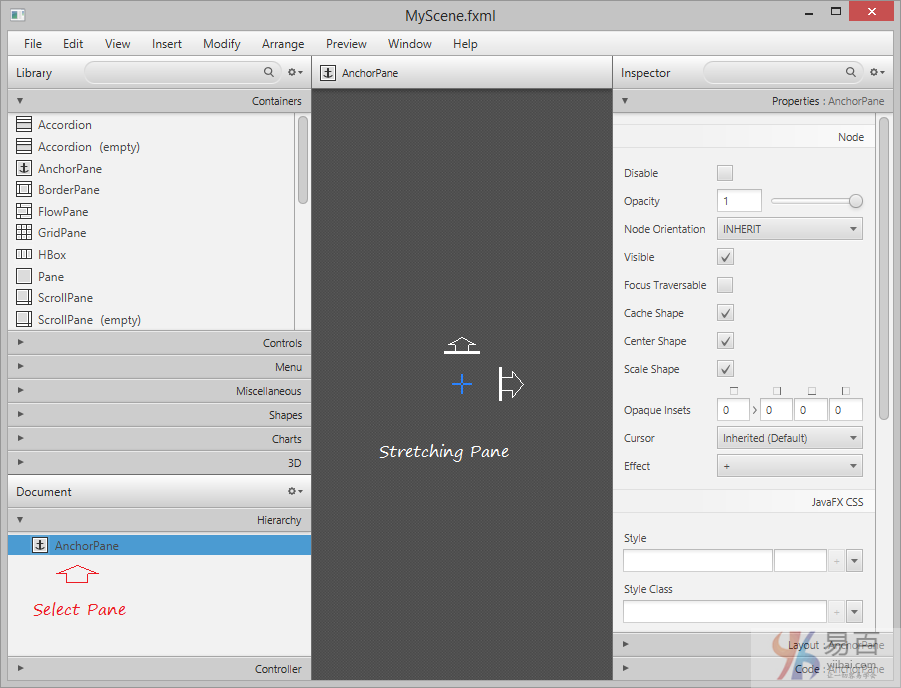Select the HBox icon in Containers

click(x=24, y=255)
